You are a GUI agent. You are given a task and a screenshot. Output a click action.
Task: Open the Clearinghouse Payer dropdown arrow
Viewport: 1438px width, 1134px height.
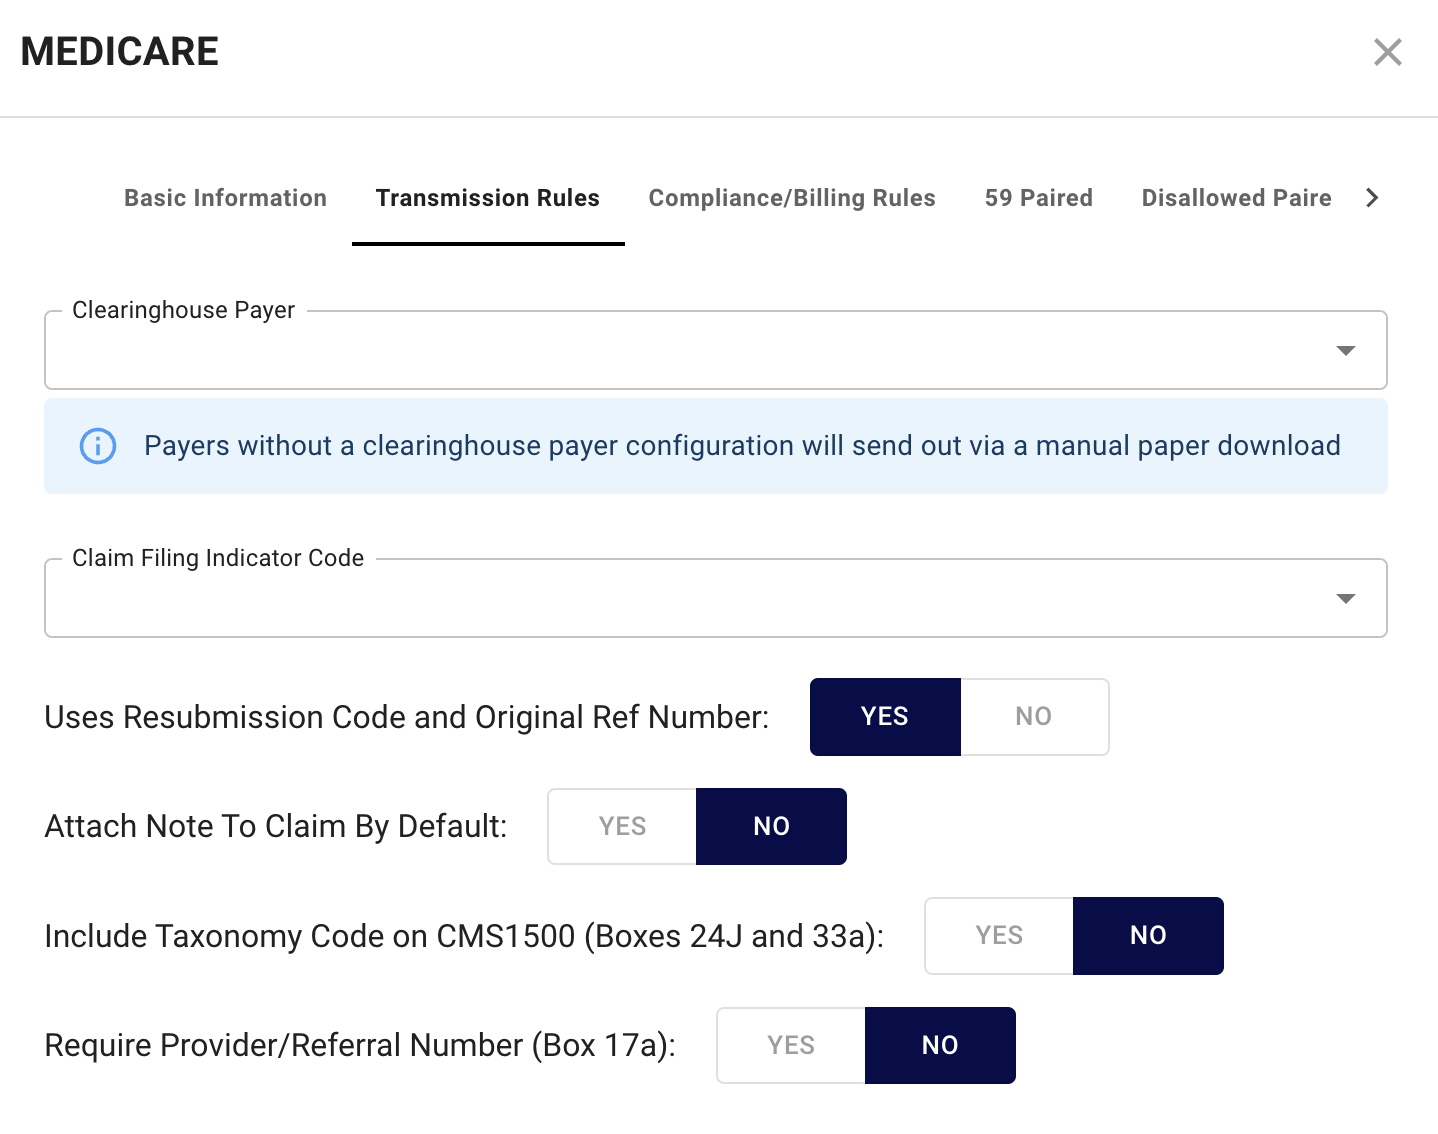(1346, 350)
